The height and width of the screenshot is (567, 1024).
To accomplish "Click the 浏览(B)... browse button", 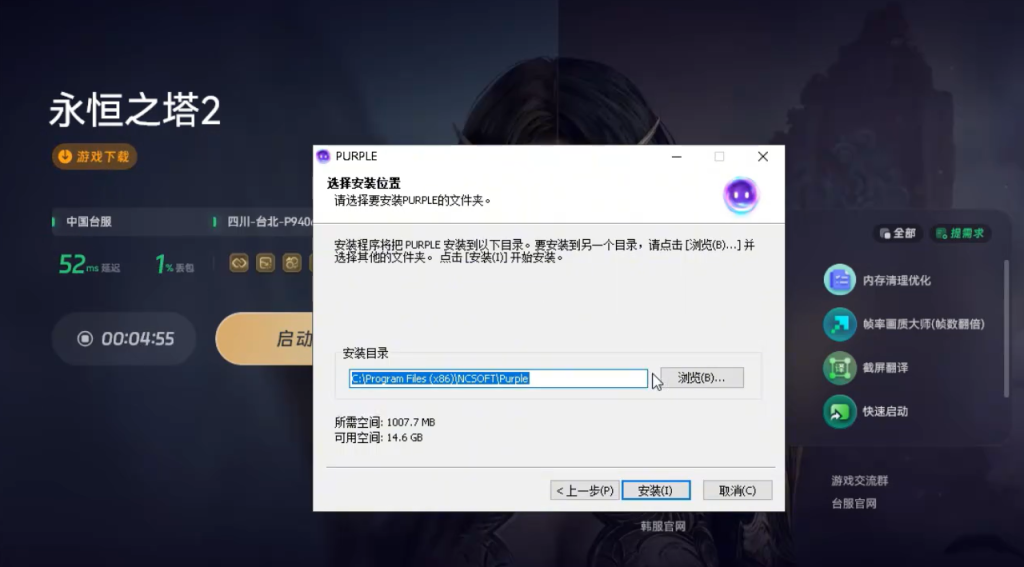I will 702,378.
